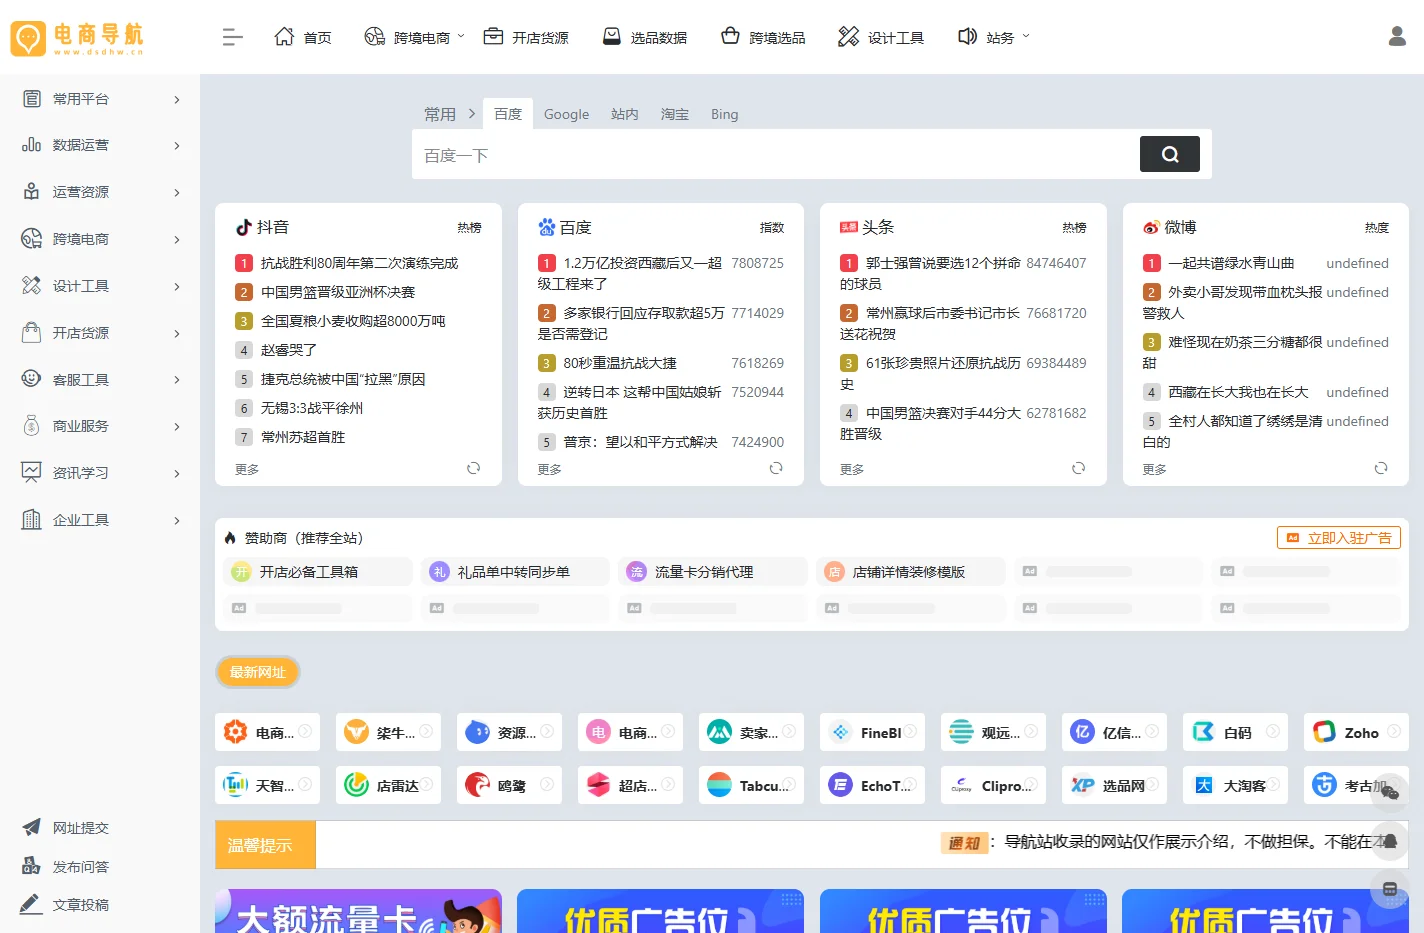Open 跨境电商 dropdown in top navigation
This screenshot has width=1424, height=933.
coord(414,37)
